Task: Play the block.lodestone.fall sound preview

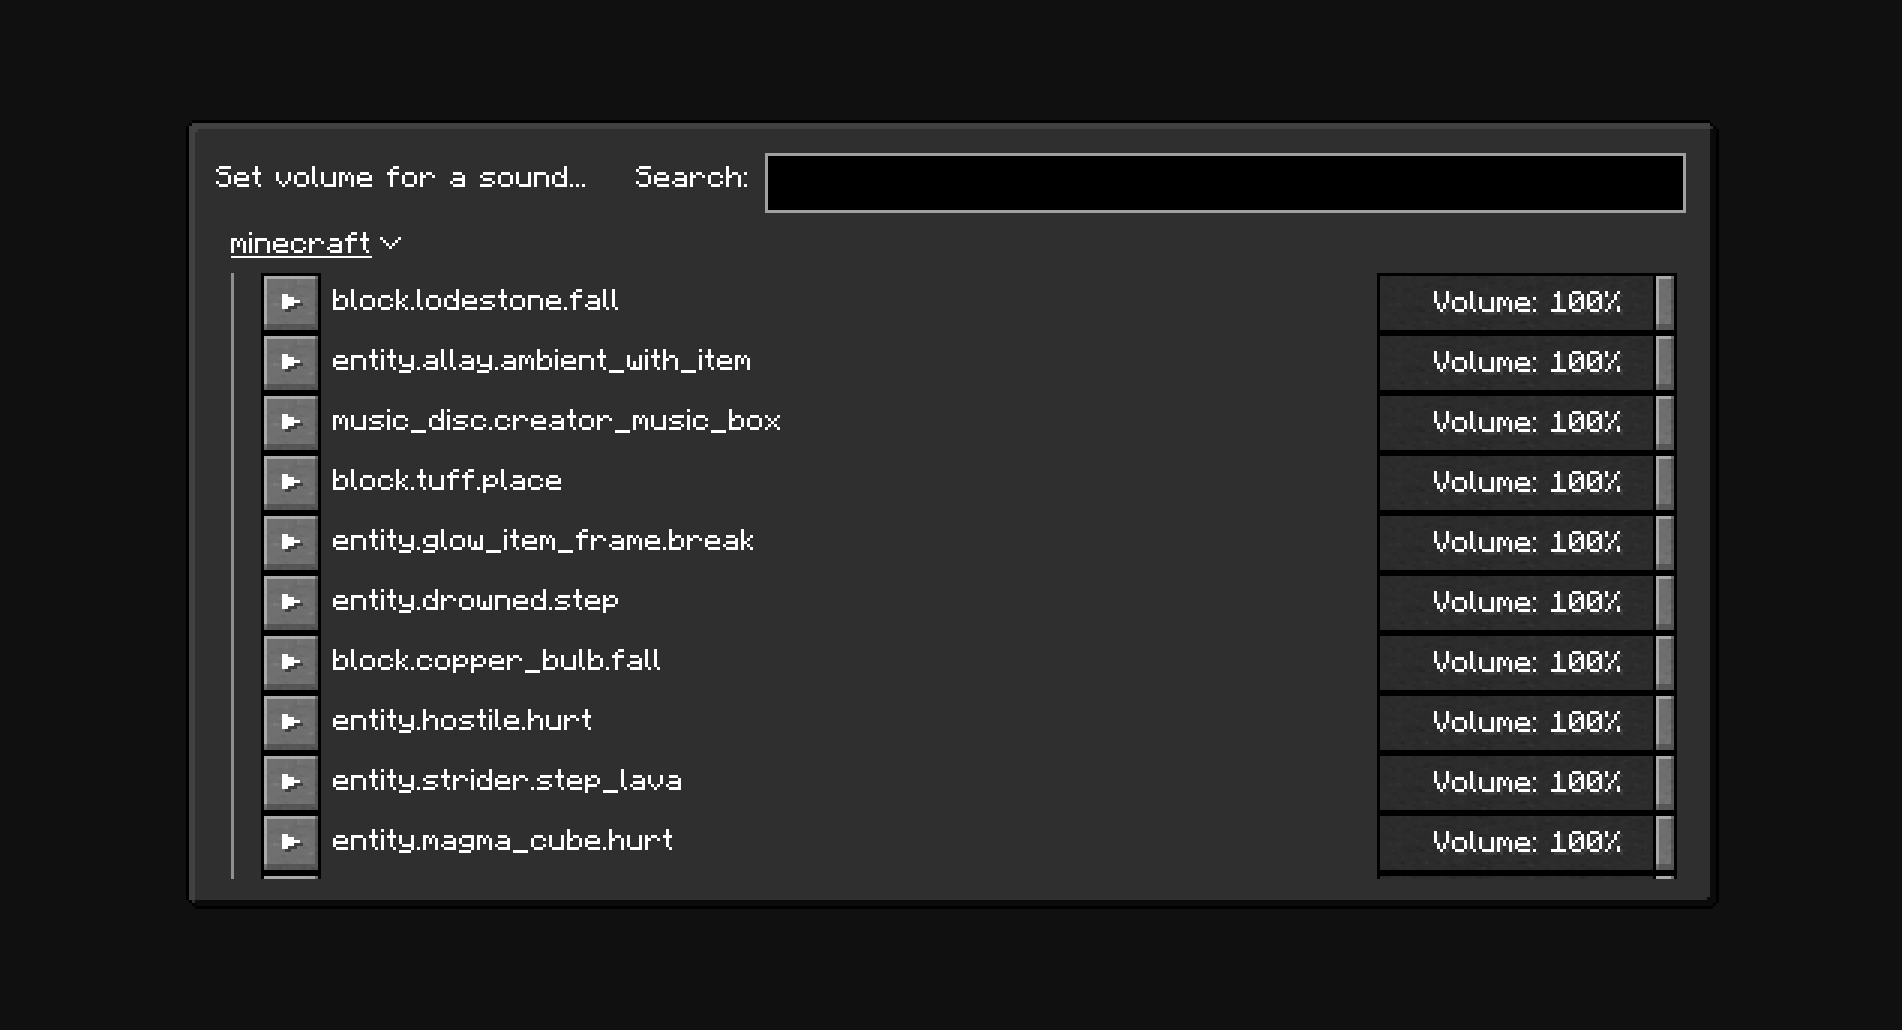Action: click(x=291, y=302)
